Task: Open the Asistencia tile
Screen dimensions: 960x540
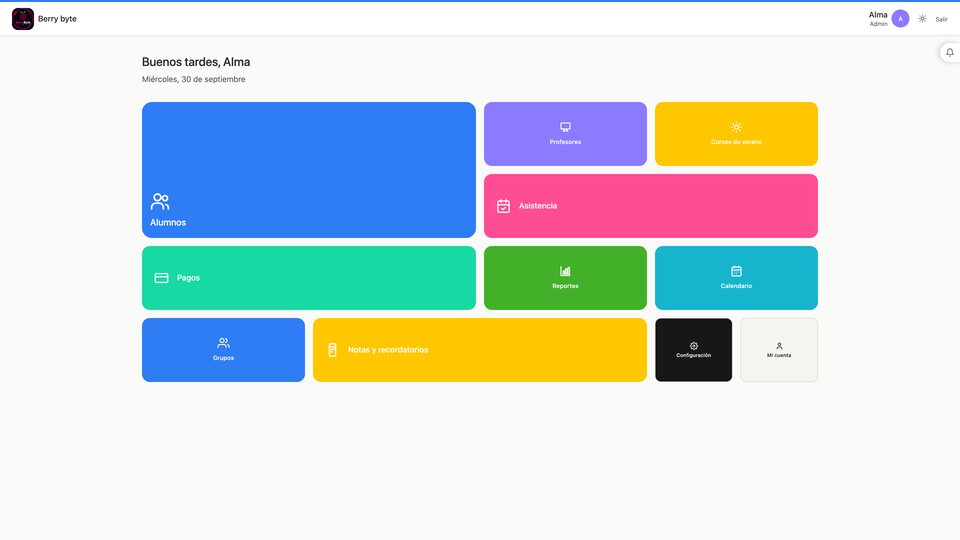Action: (651, 206)
